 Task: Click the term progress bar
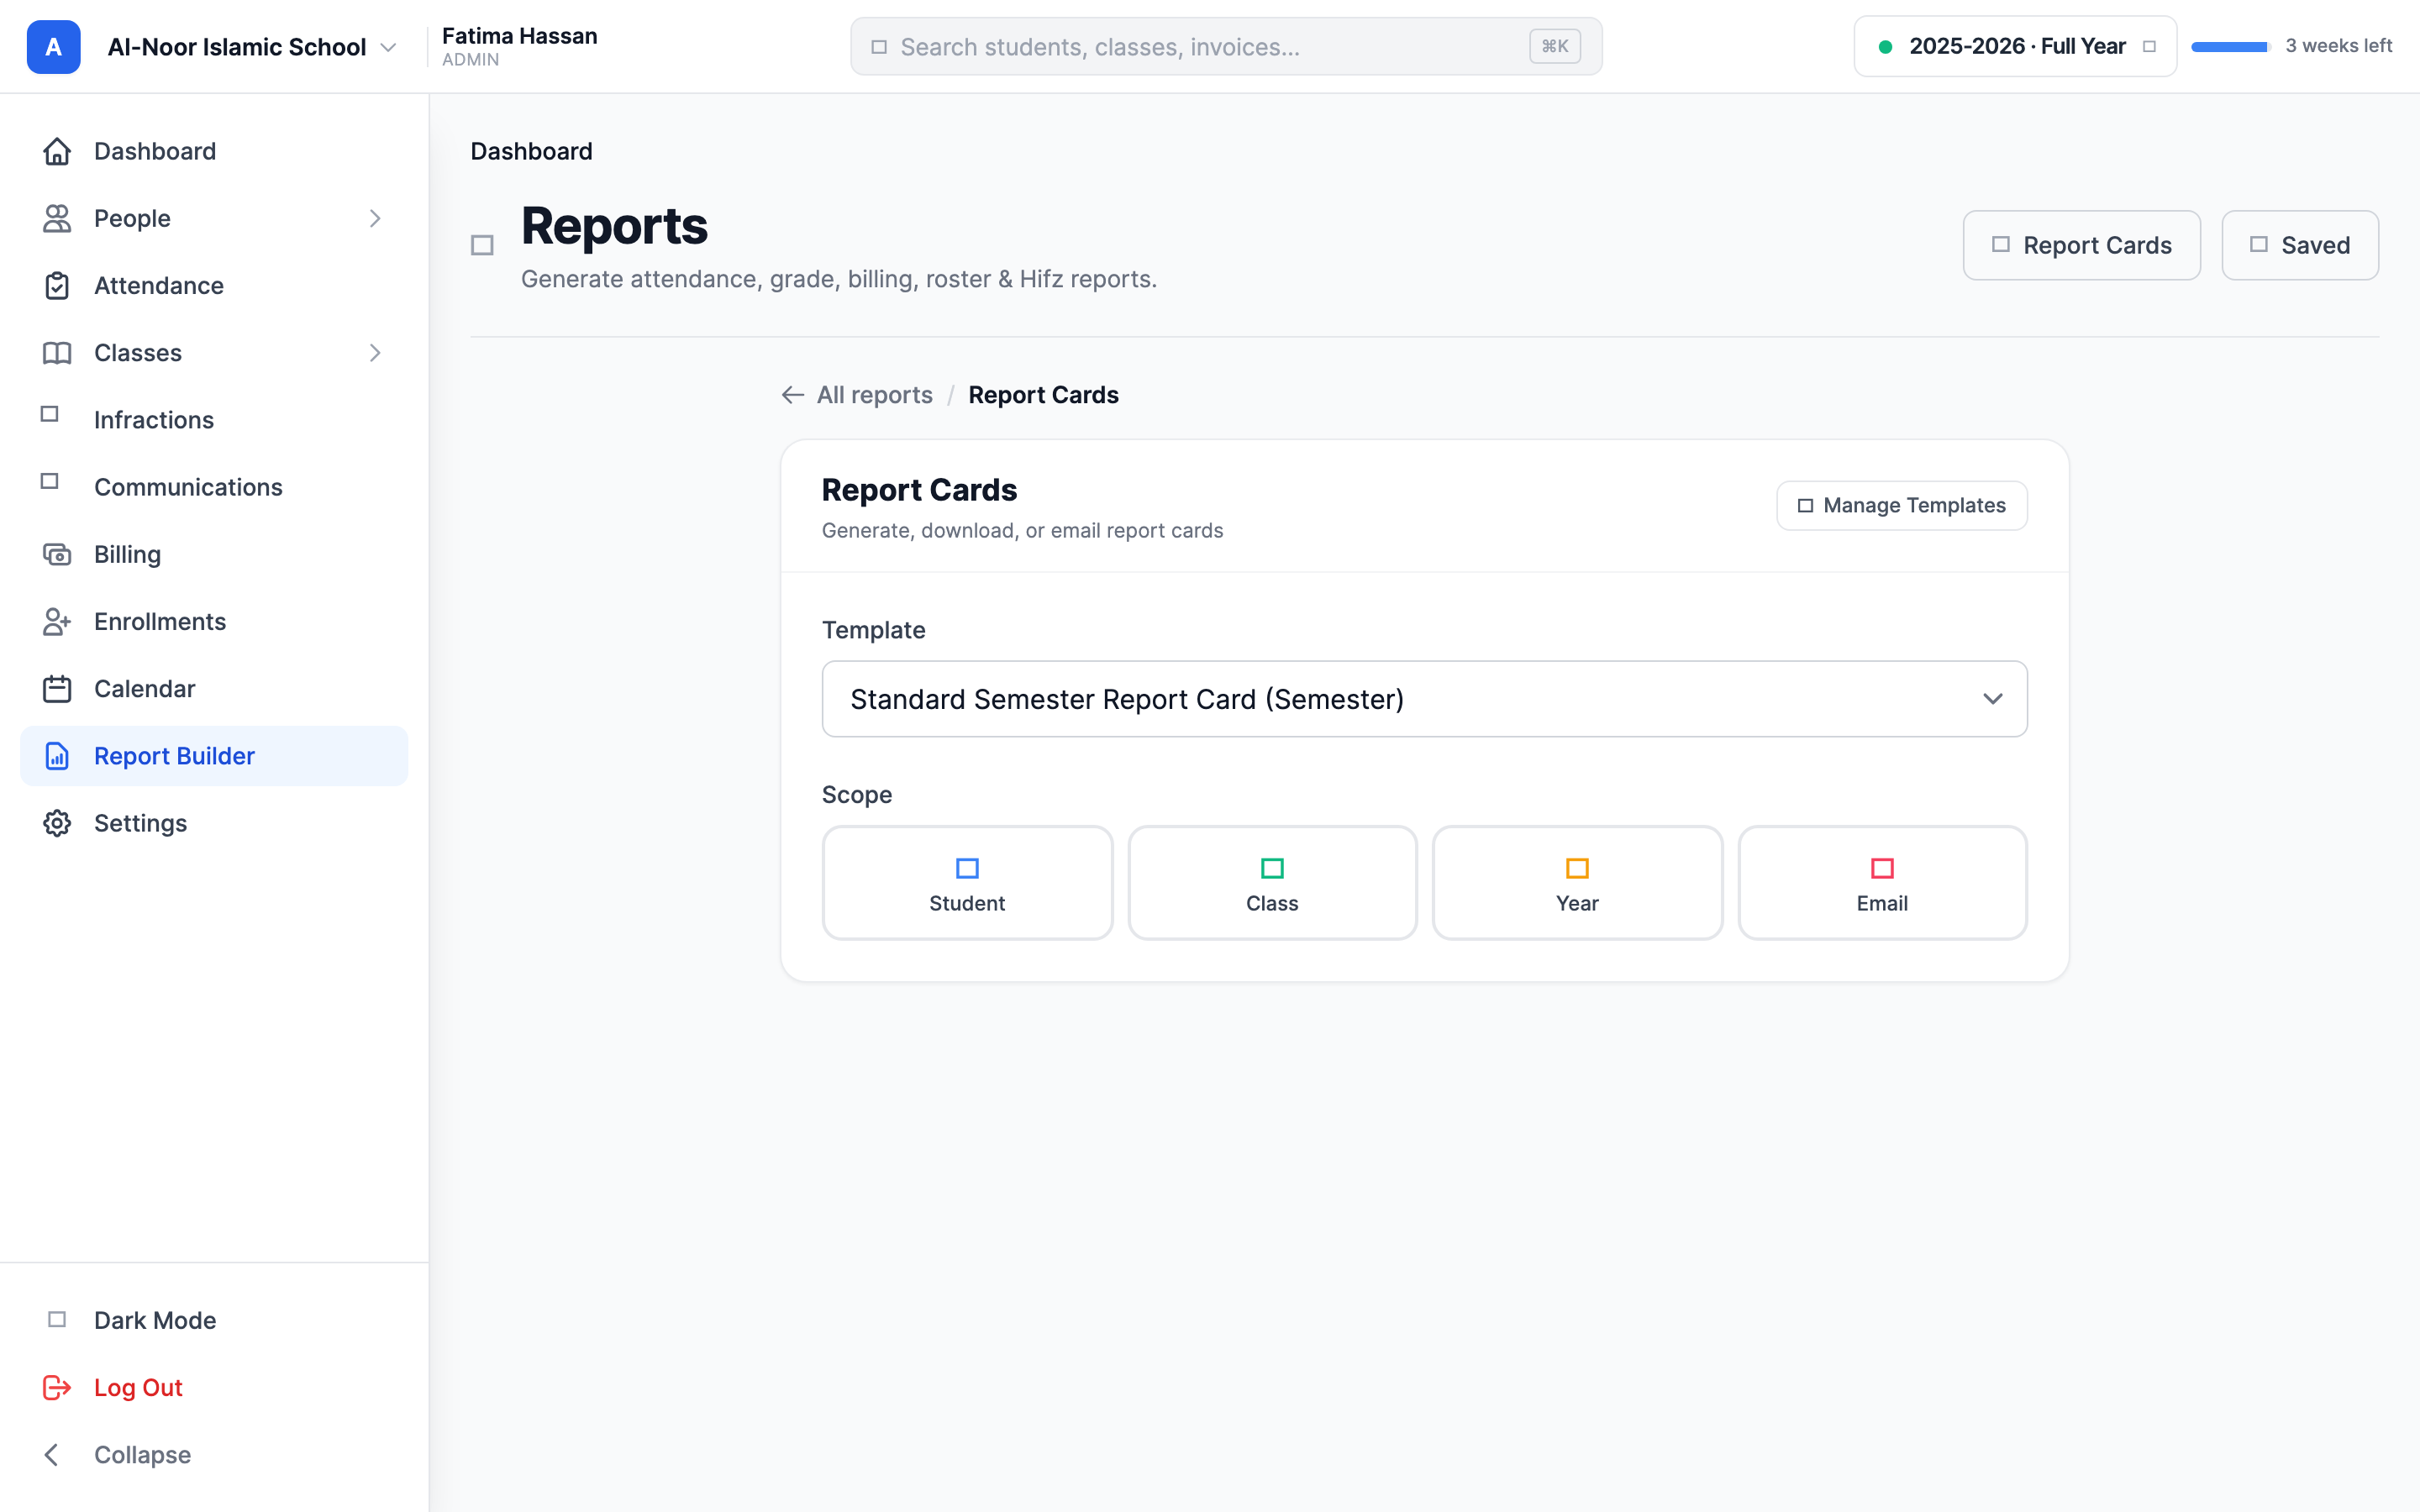click(2230, 47)
